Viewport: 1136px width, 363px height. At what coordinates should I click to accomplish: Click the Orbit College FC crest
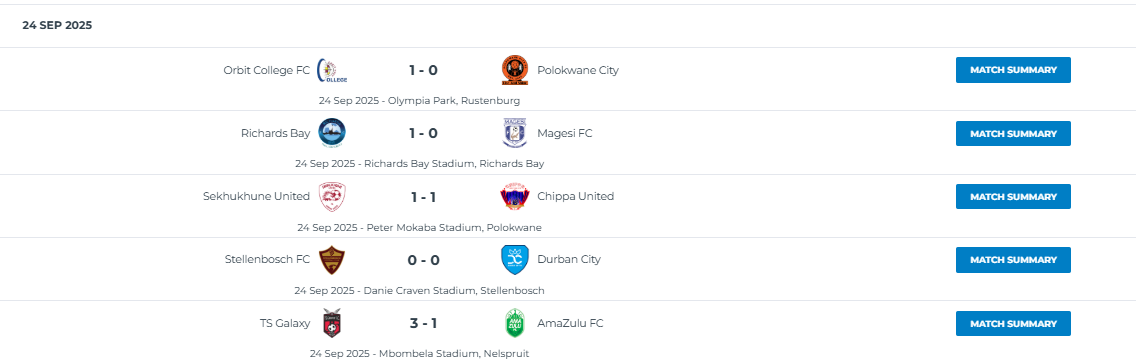pyautogui.click(x=333, y=70)
